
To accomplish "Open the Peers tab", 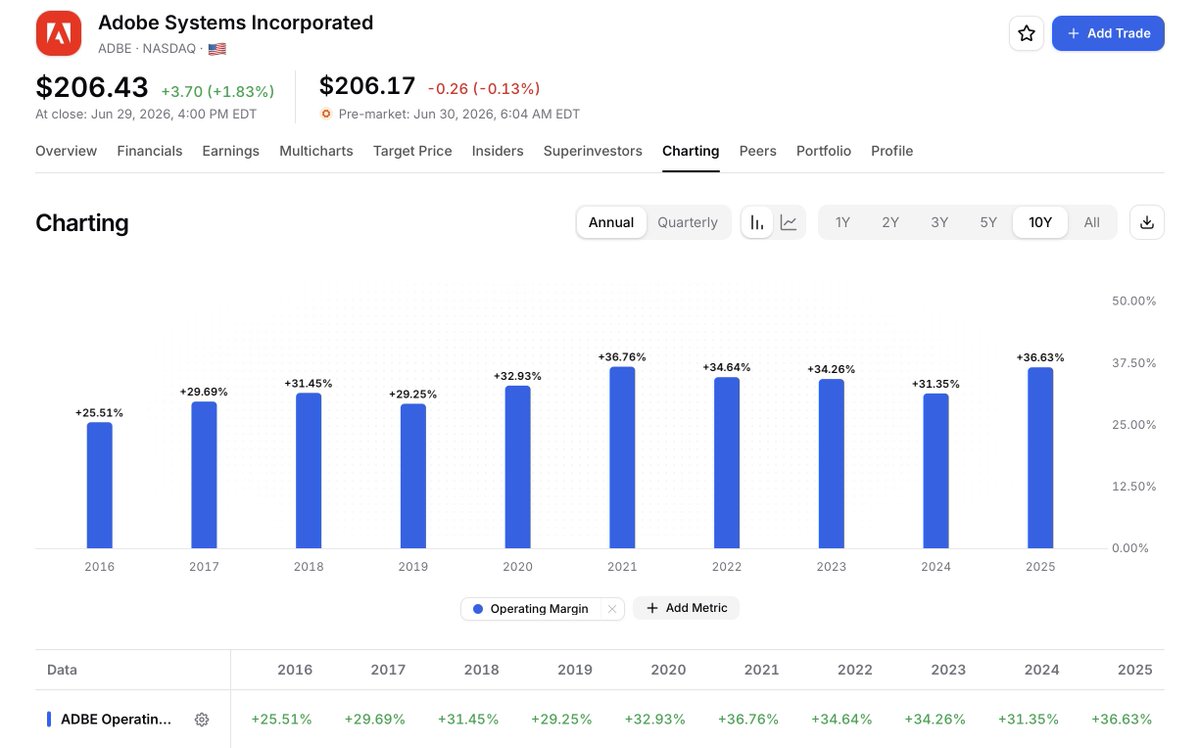I will (x=758, y=151).
